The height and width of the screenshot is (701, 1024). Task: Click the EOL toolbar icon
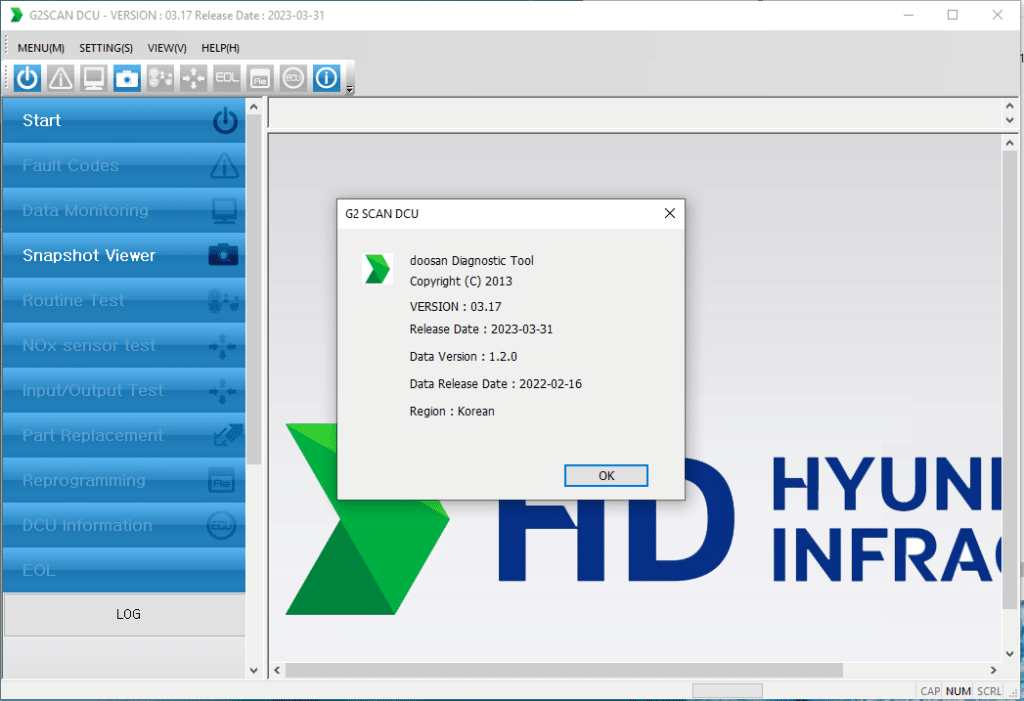pos(227,78)
